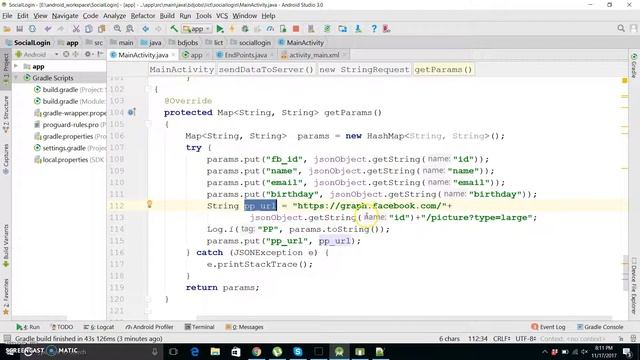The width and height of the screenshot is (640, 360).
Task: Expand the app module node
Action: tap(16, 66)
